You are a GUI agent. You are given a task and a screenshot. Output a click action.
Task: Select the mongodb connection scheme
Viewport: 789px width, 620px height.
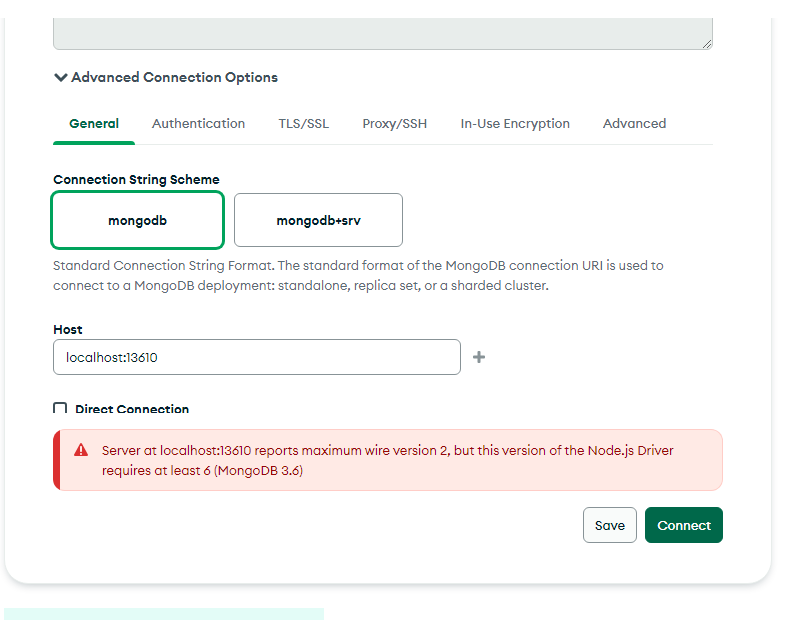(137, 220)
